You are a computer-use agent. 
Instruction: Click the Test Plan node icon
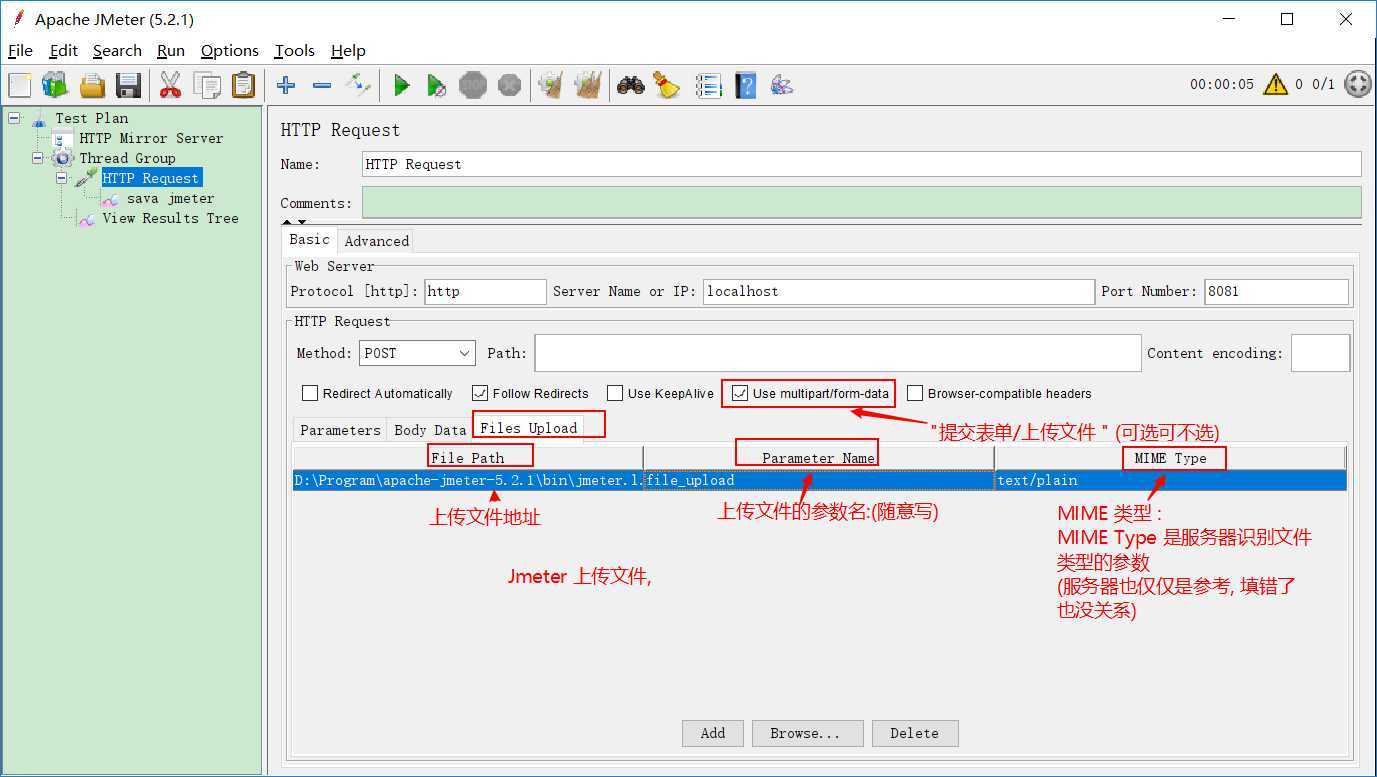[x=39, y=118]
